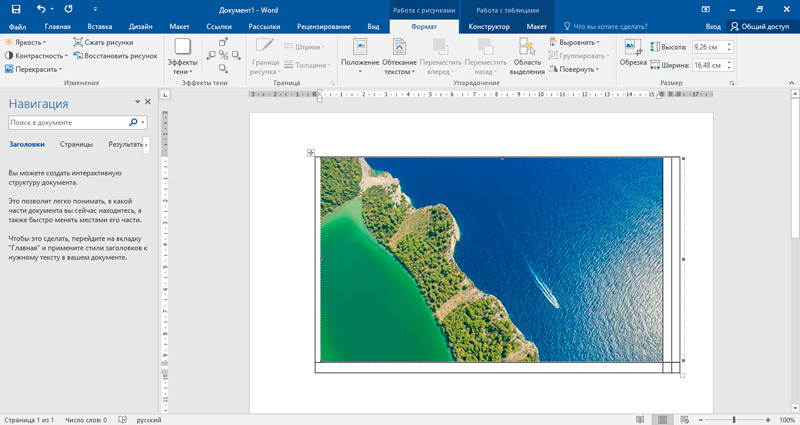The height and width of the screenshot is (425, 800).
Task: Expand the Brightness (Яркость) dropdown
Action: 28,43
